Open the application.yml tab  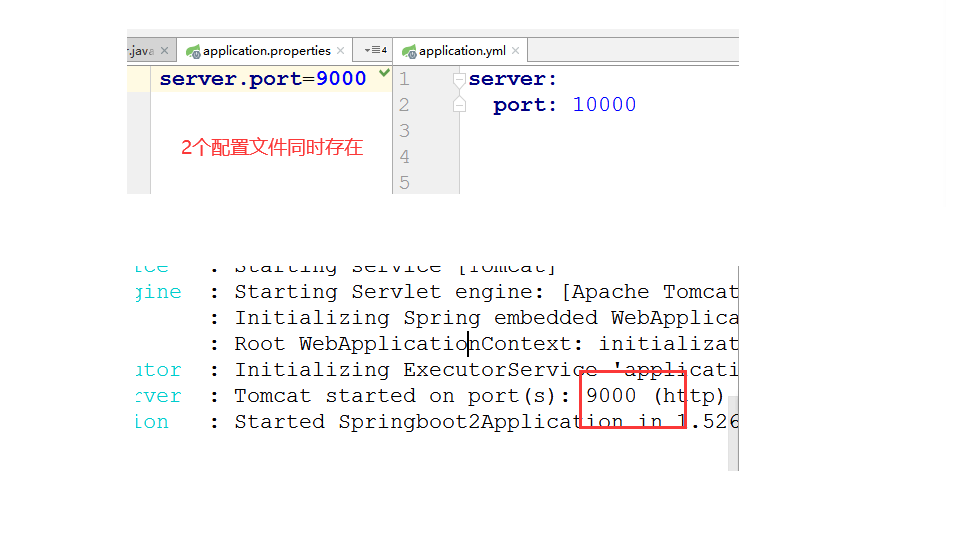point(460,51)
